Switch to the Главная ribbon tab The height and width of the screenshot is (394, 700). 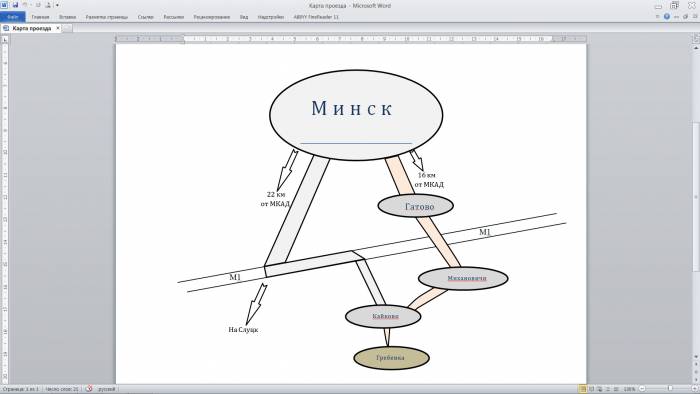pyautogui.click(x=40, y=17)
